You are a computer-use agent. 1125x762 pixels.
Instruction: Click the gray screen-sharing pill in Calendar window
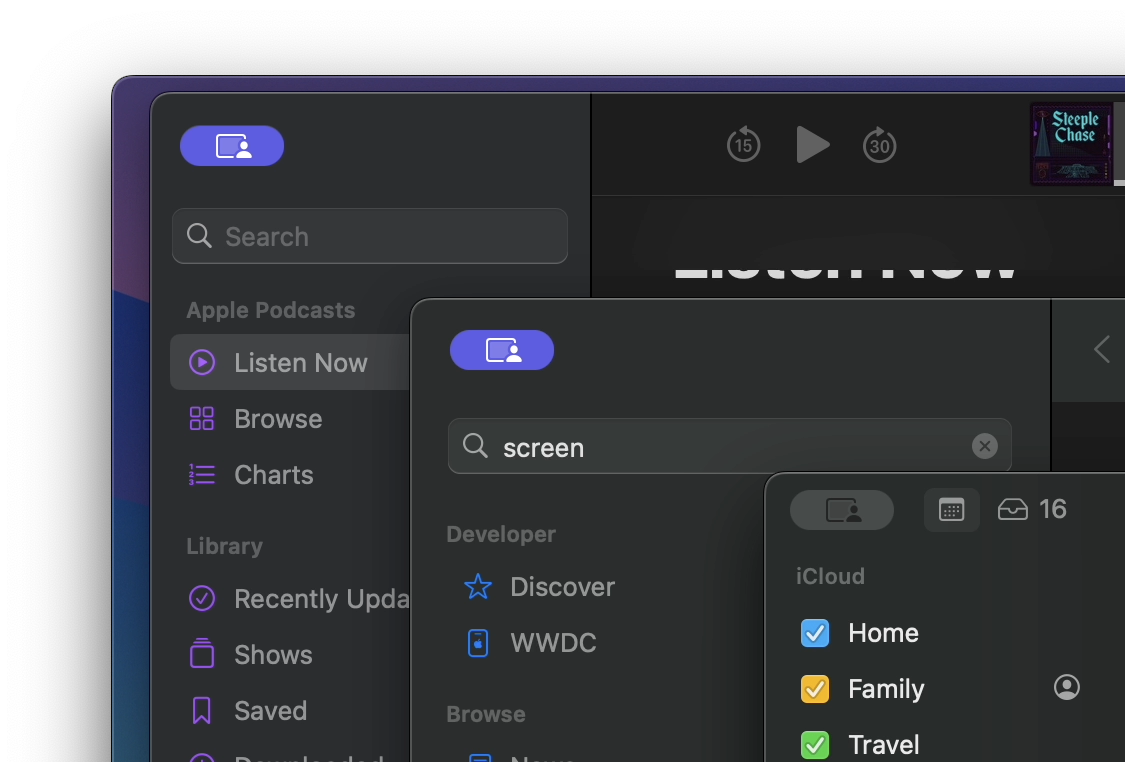pos(842,510)
